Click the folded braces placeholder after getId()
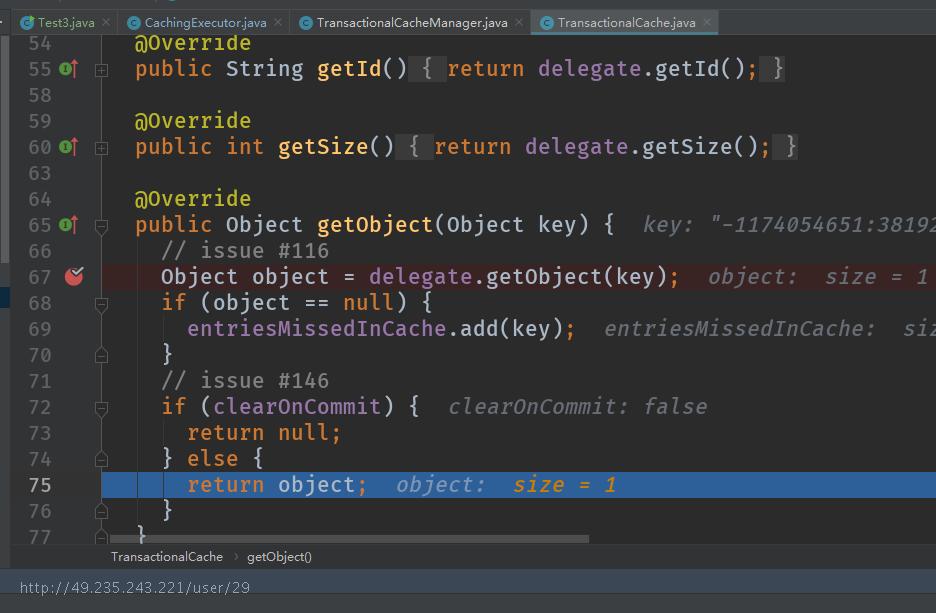The image size is (936, 613). pos(427,69)
